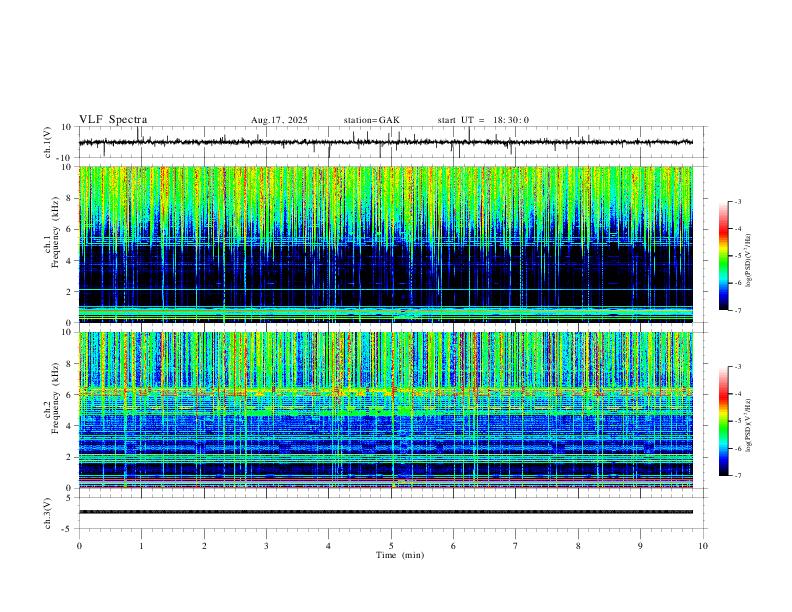
Task: Click the '-5' tick on ch.3(V) axis
Action: click(x=67, y=529)
